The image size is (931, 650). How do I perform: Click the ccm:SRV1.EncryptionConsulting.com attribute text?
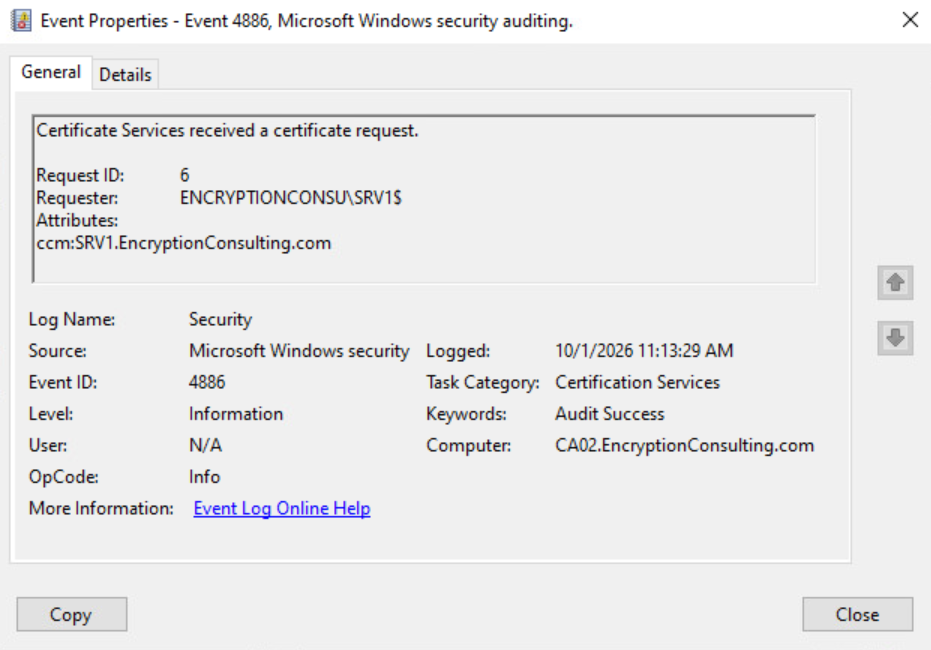pyautogui.click(x=183, y=243)
